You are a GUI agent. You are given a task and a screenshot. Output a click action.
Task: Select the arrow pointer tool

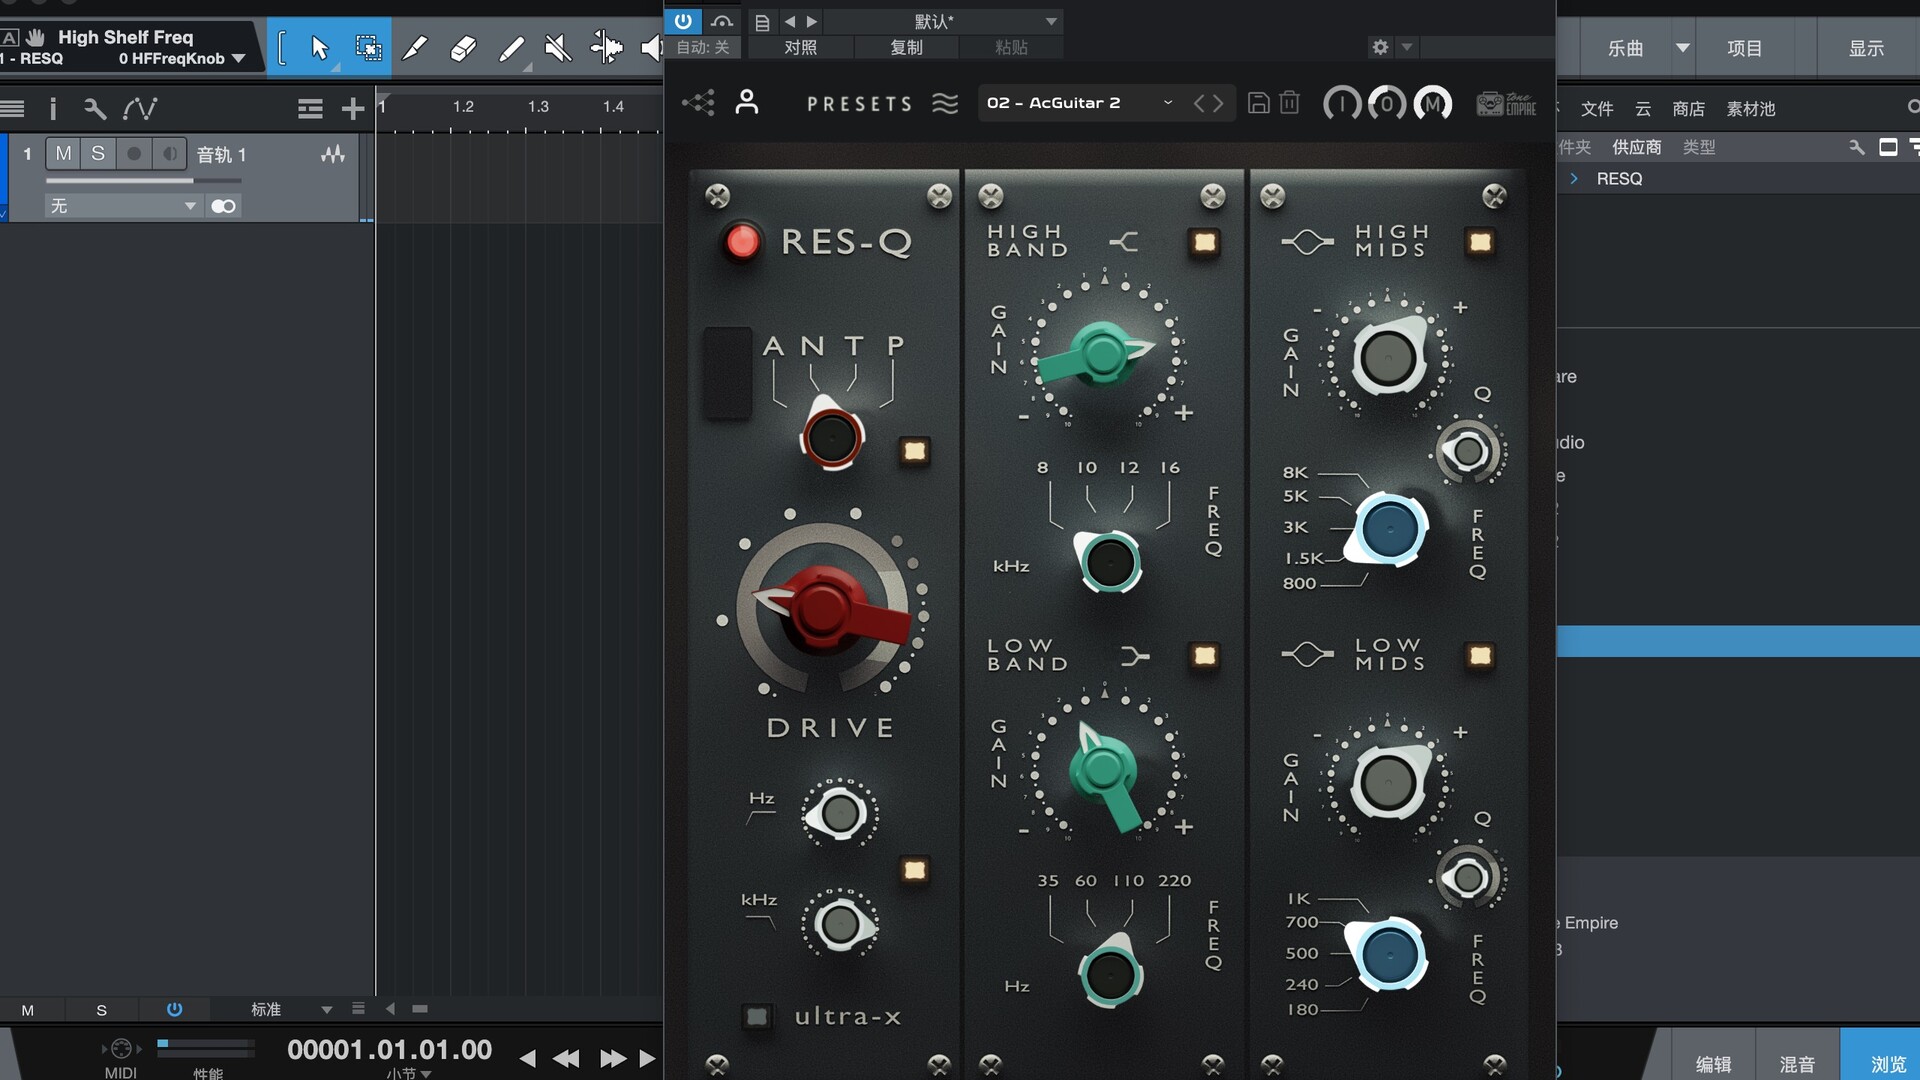tap(319, 48)
